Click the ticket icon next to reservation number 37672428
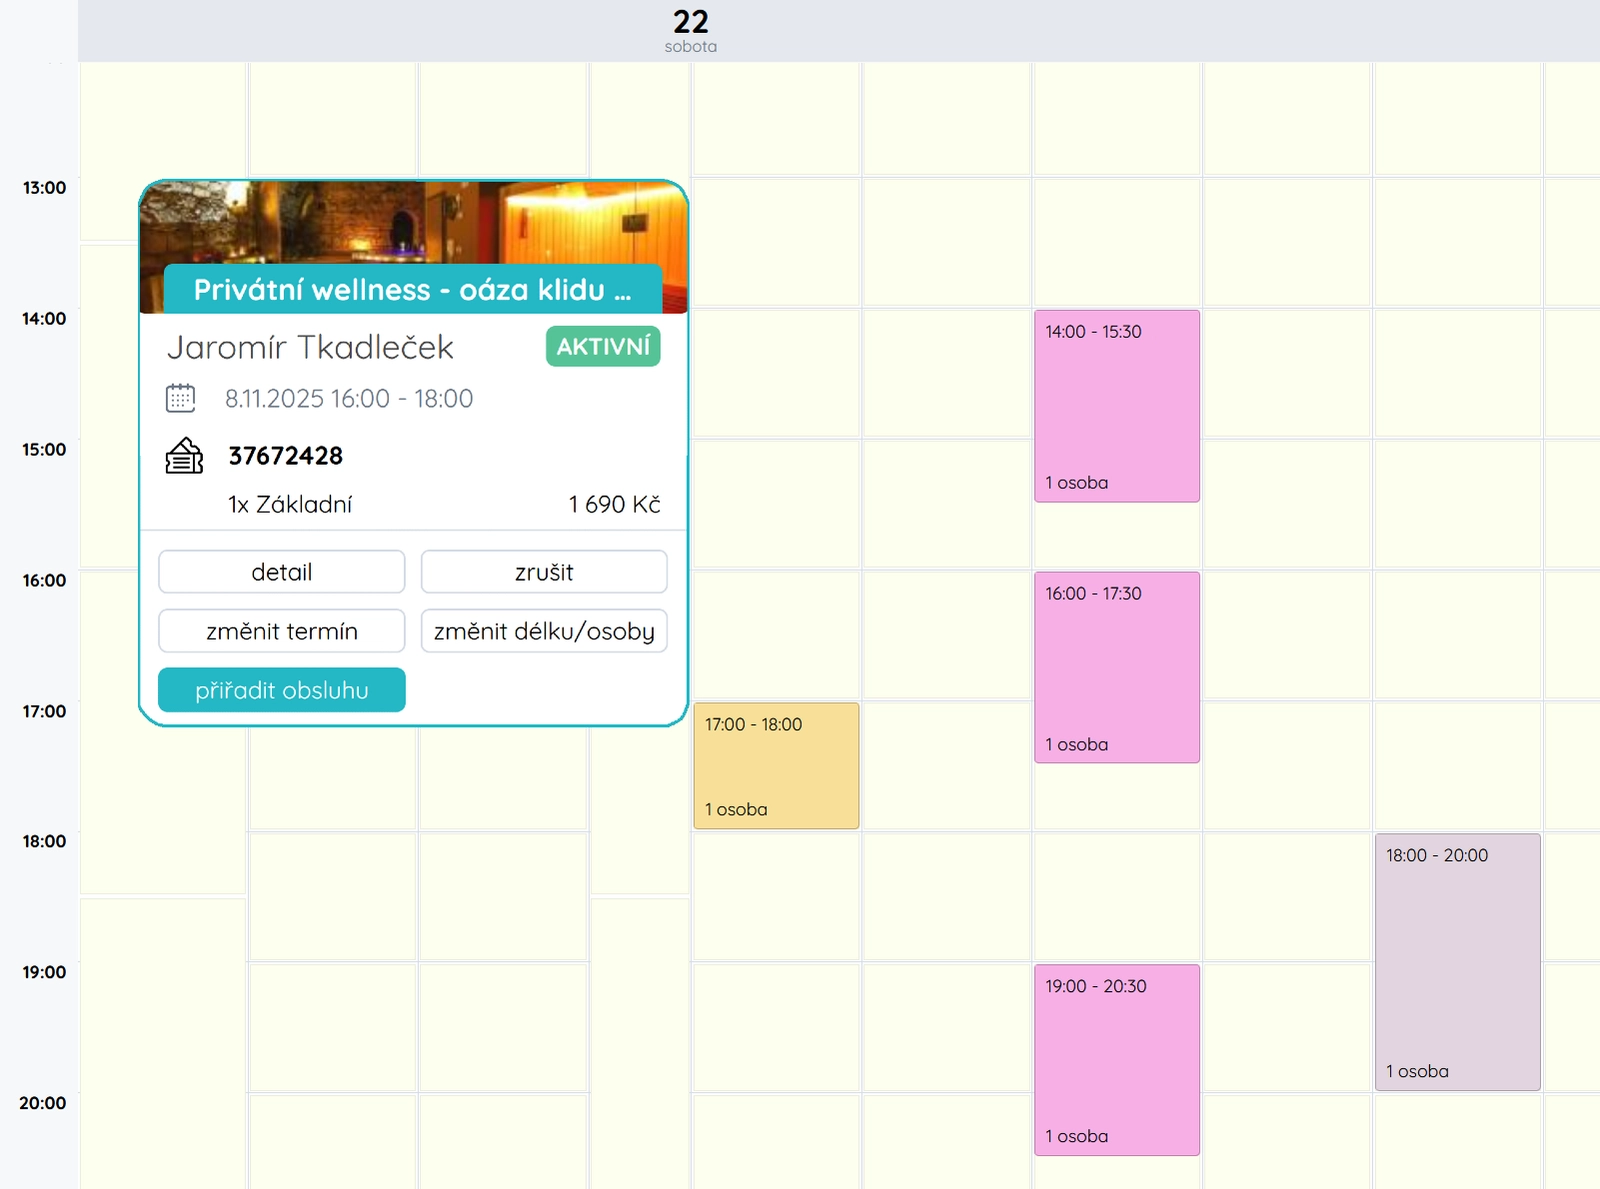1600x1189 pixels. pyautogui.click(x=182, y=456)
